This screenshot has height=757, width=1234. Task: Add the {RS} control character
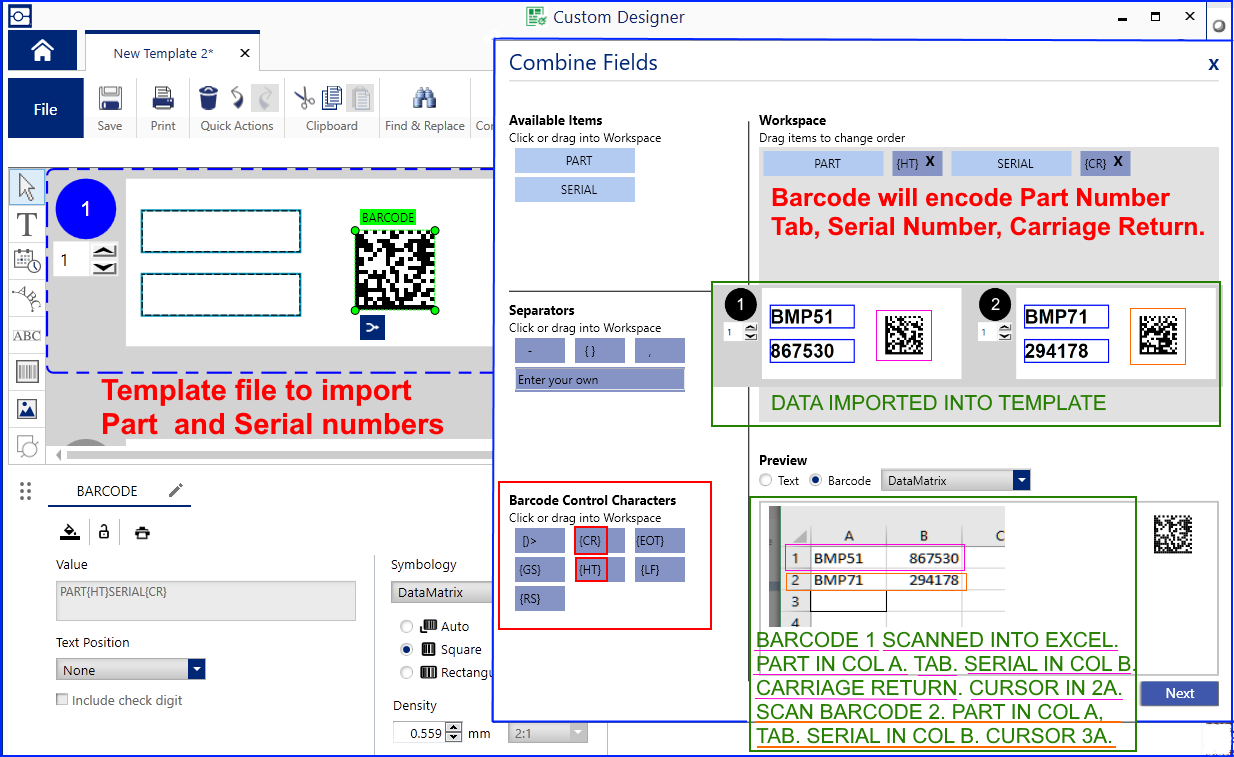coord(540,599)
